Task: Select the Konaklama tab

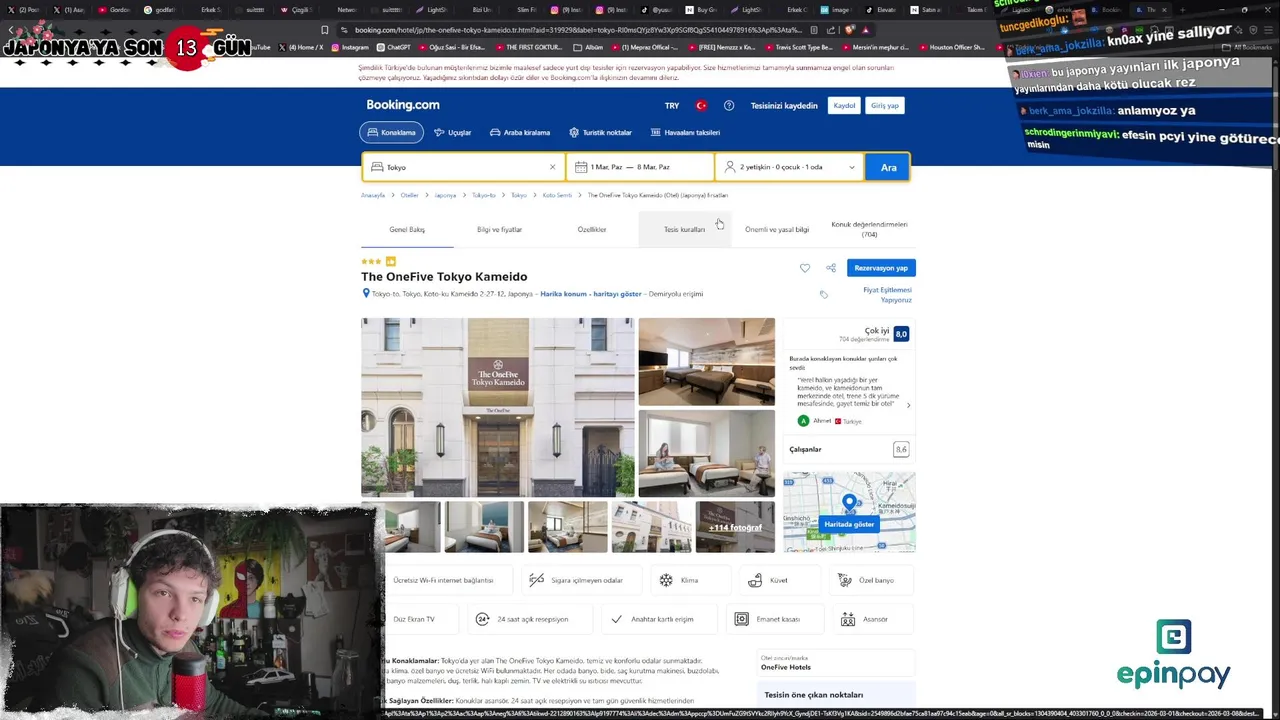Action: (391, 132)
